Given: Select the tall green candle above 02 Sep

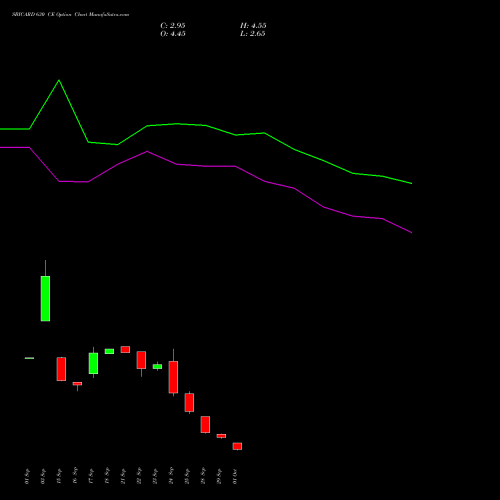Looking at the screenshot, I should [45, 298].
